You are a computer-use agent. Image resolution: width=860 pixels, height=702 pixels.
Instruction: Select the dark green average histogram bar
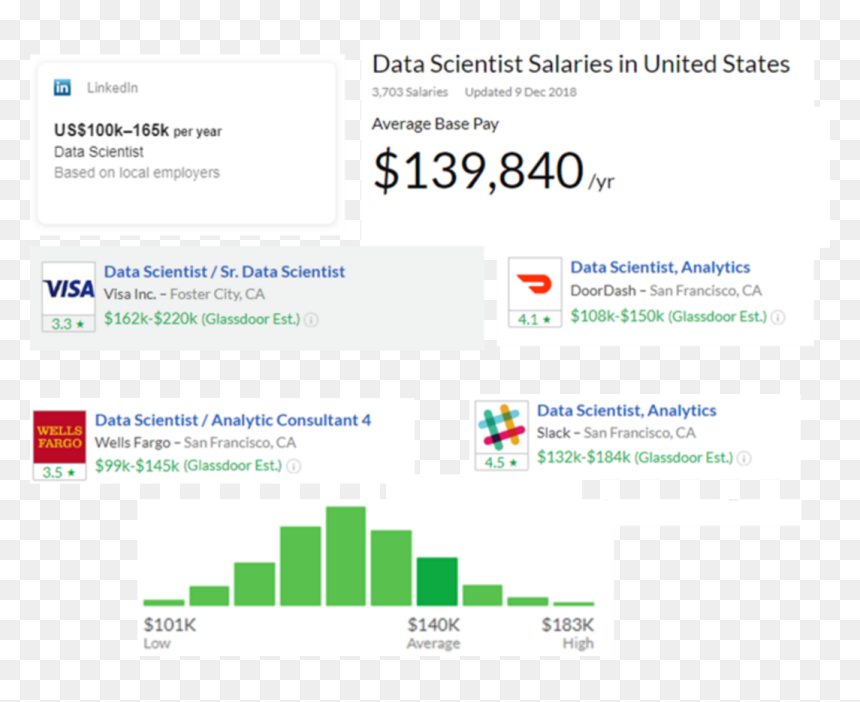tap(437, 581)
